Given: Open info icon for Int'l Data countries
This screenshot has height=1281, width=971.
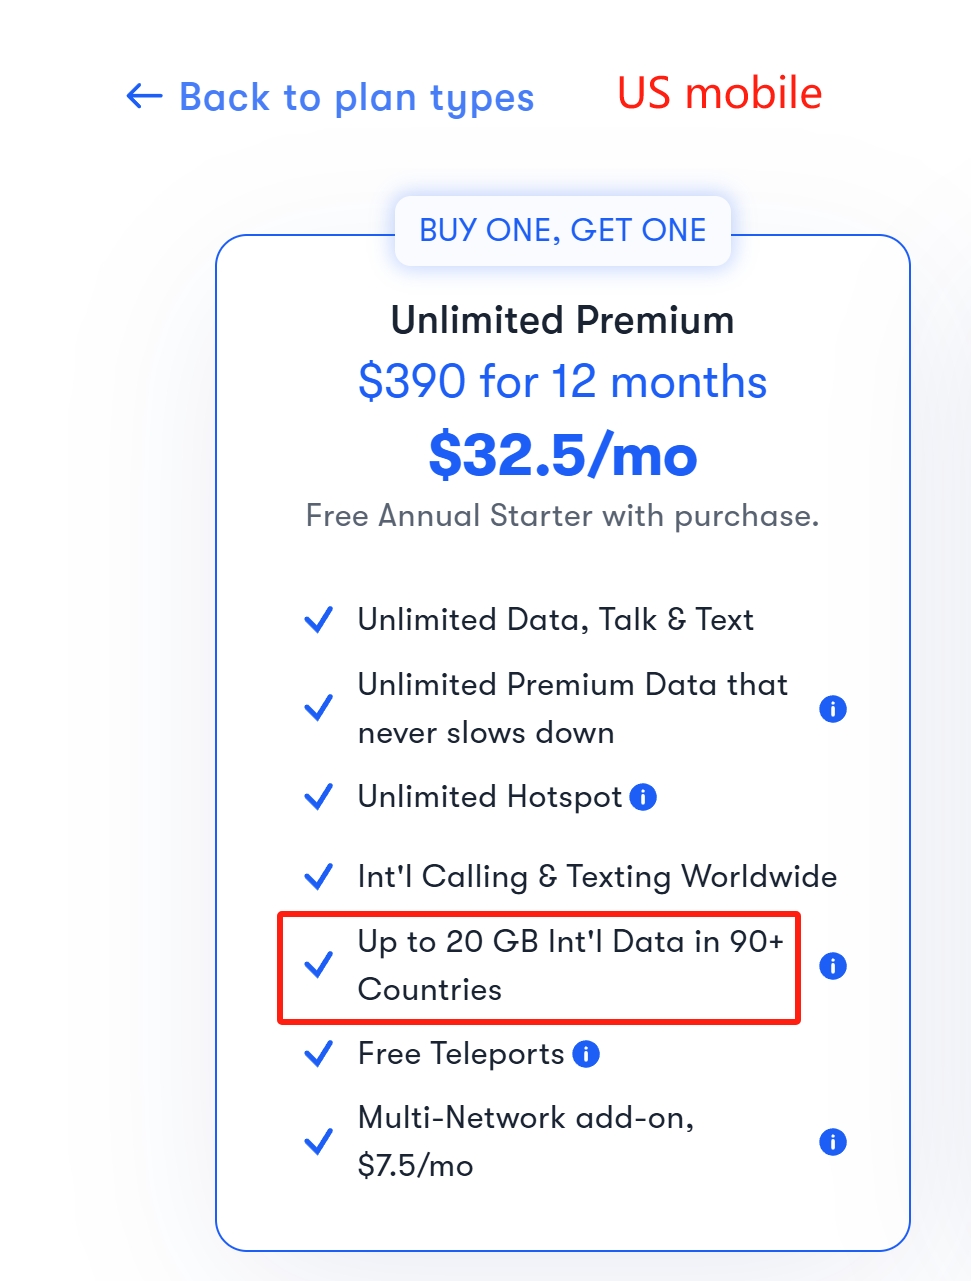Looking at the screenshot, I should pyautogui.click(x=832, y=966).
